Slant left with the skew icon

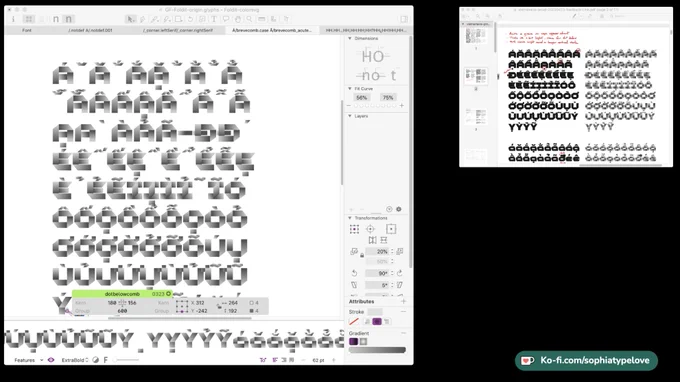pos(354,285)
